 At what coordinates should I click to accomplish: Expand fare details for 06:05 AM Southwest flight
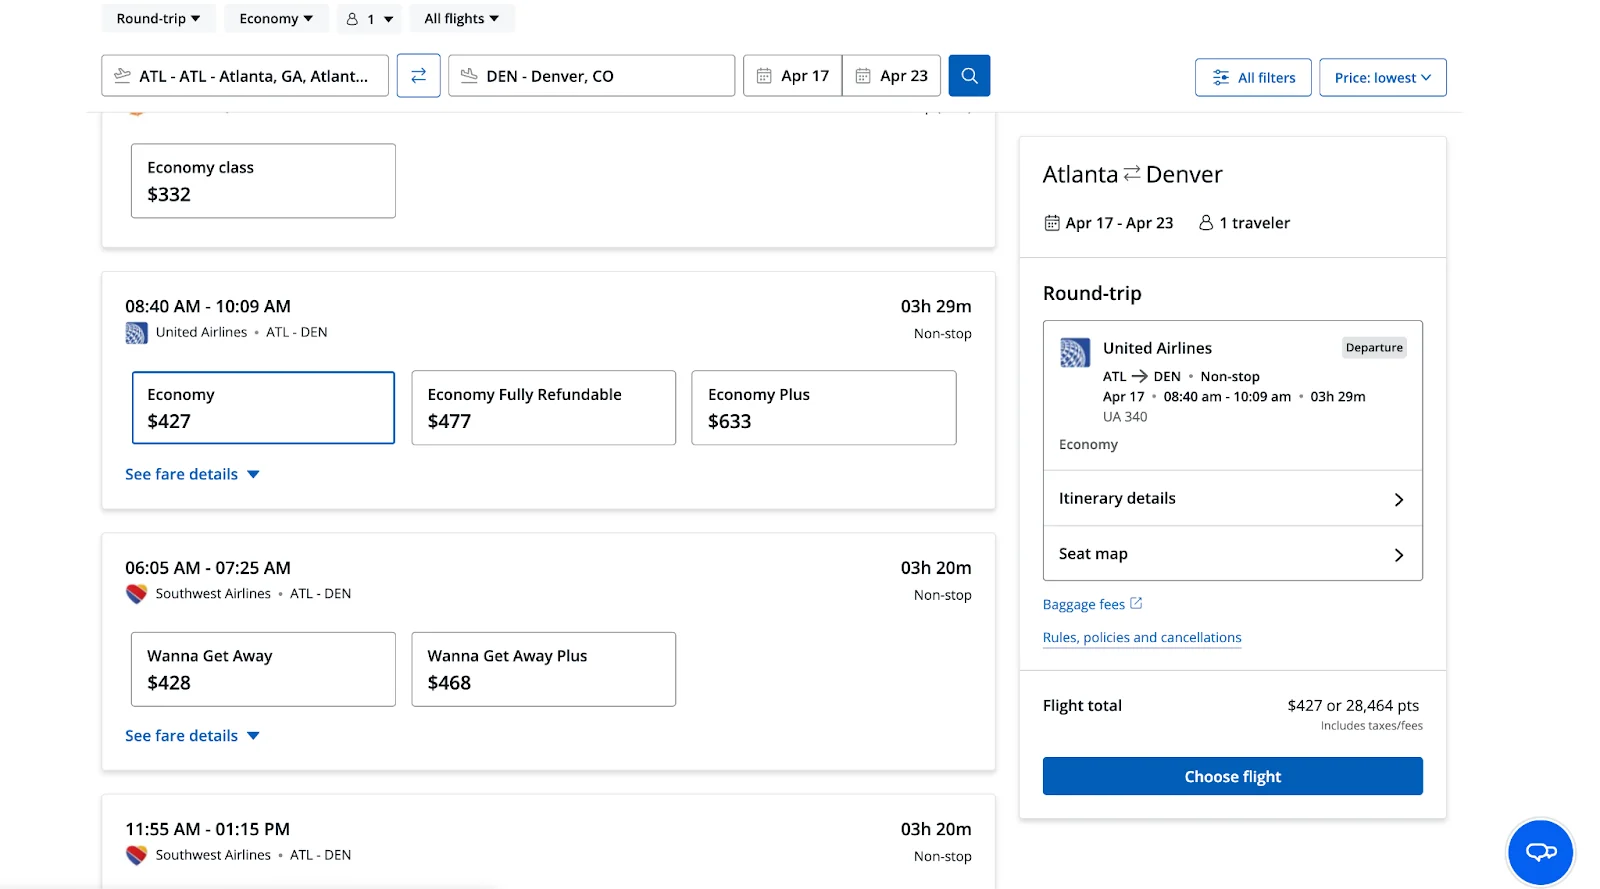(x=192, y=736)
